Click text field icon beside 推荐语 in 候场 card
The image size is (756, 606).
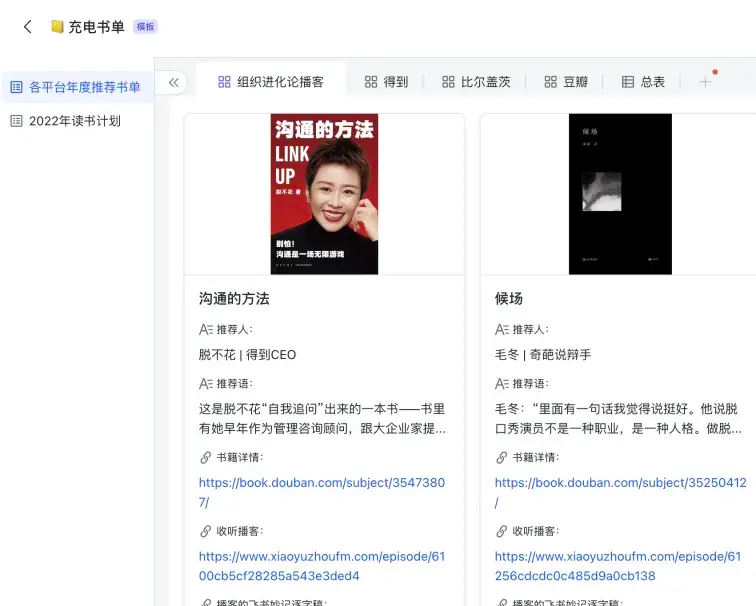click(502, 384)
